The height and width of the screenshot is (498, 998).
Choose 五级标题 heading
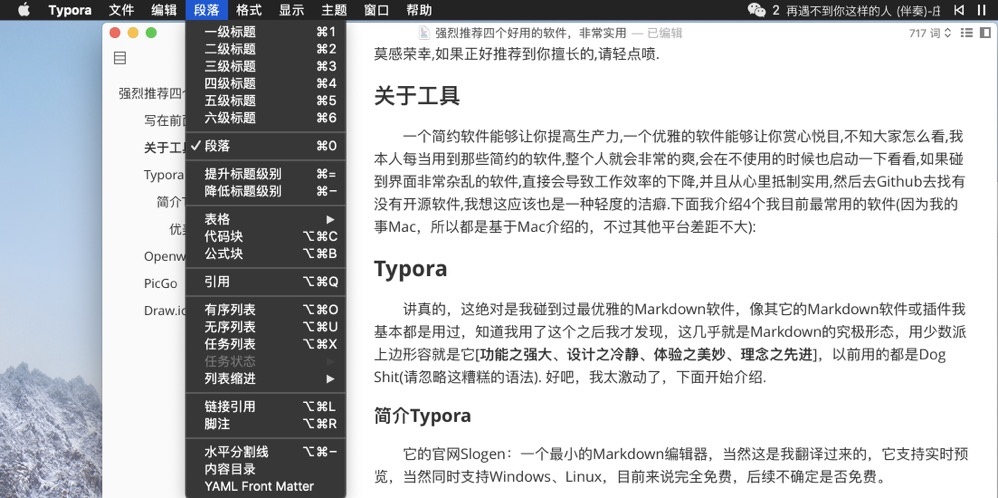point(265,101)
